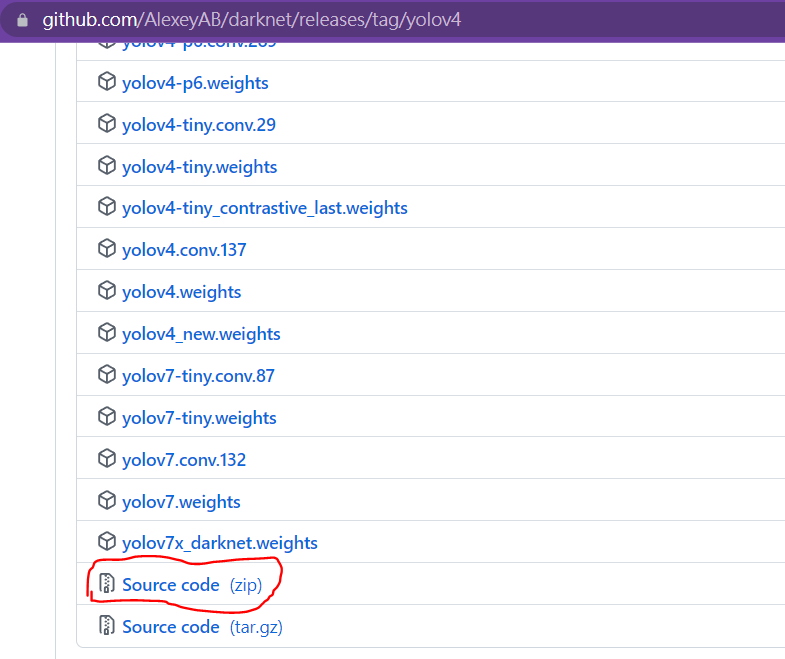Screen dimensions: 785x659
Task: Click the package icon beside yolov7.conv.132
Action: coord(107,458)
